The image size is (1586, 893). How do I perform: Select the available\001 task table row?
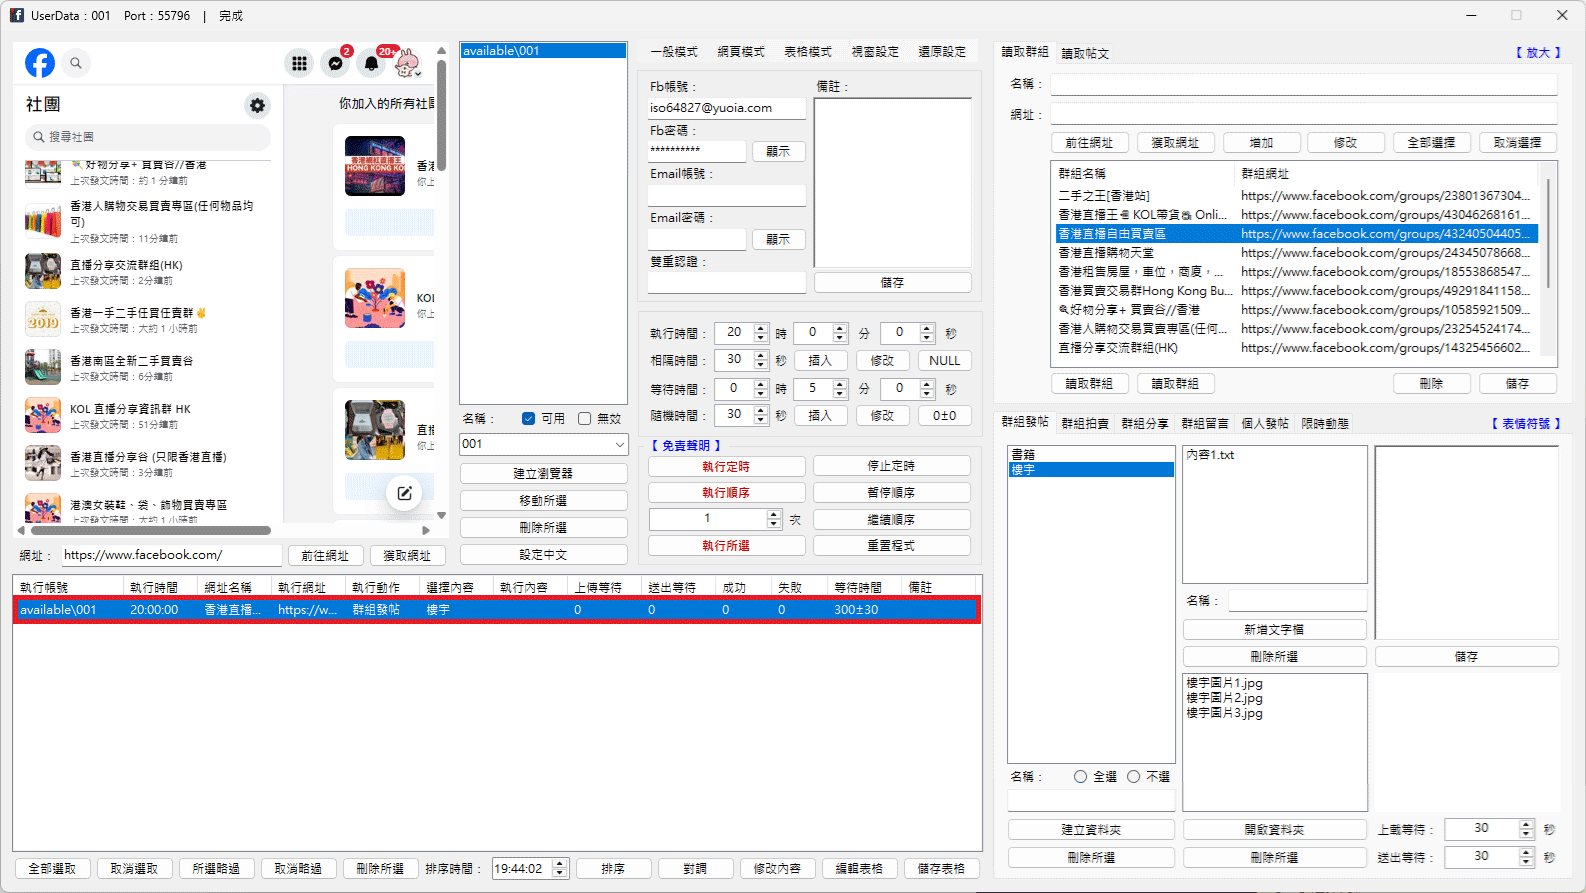click(497, 610)
